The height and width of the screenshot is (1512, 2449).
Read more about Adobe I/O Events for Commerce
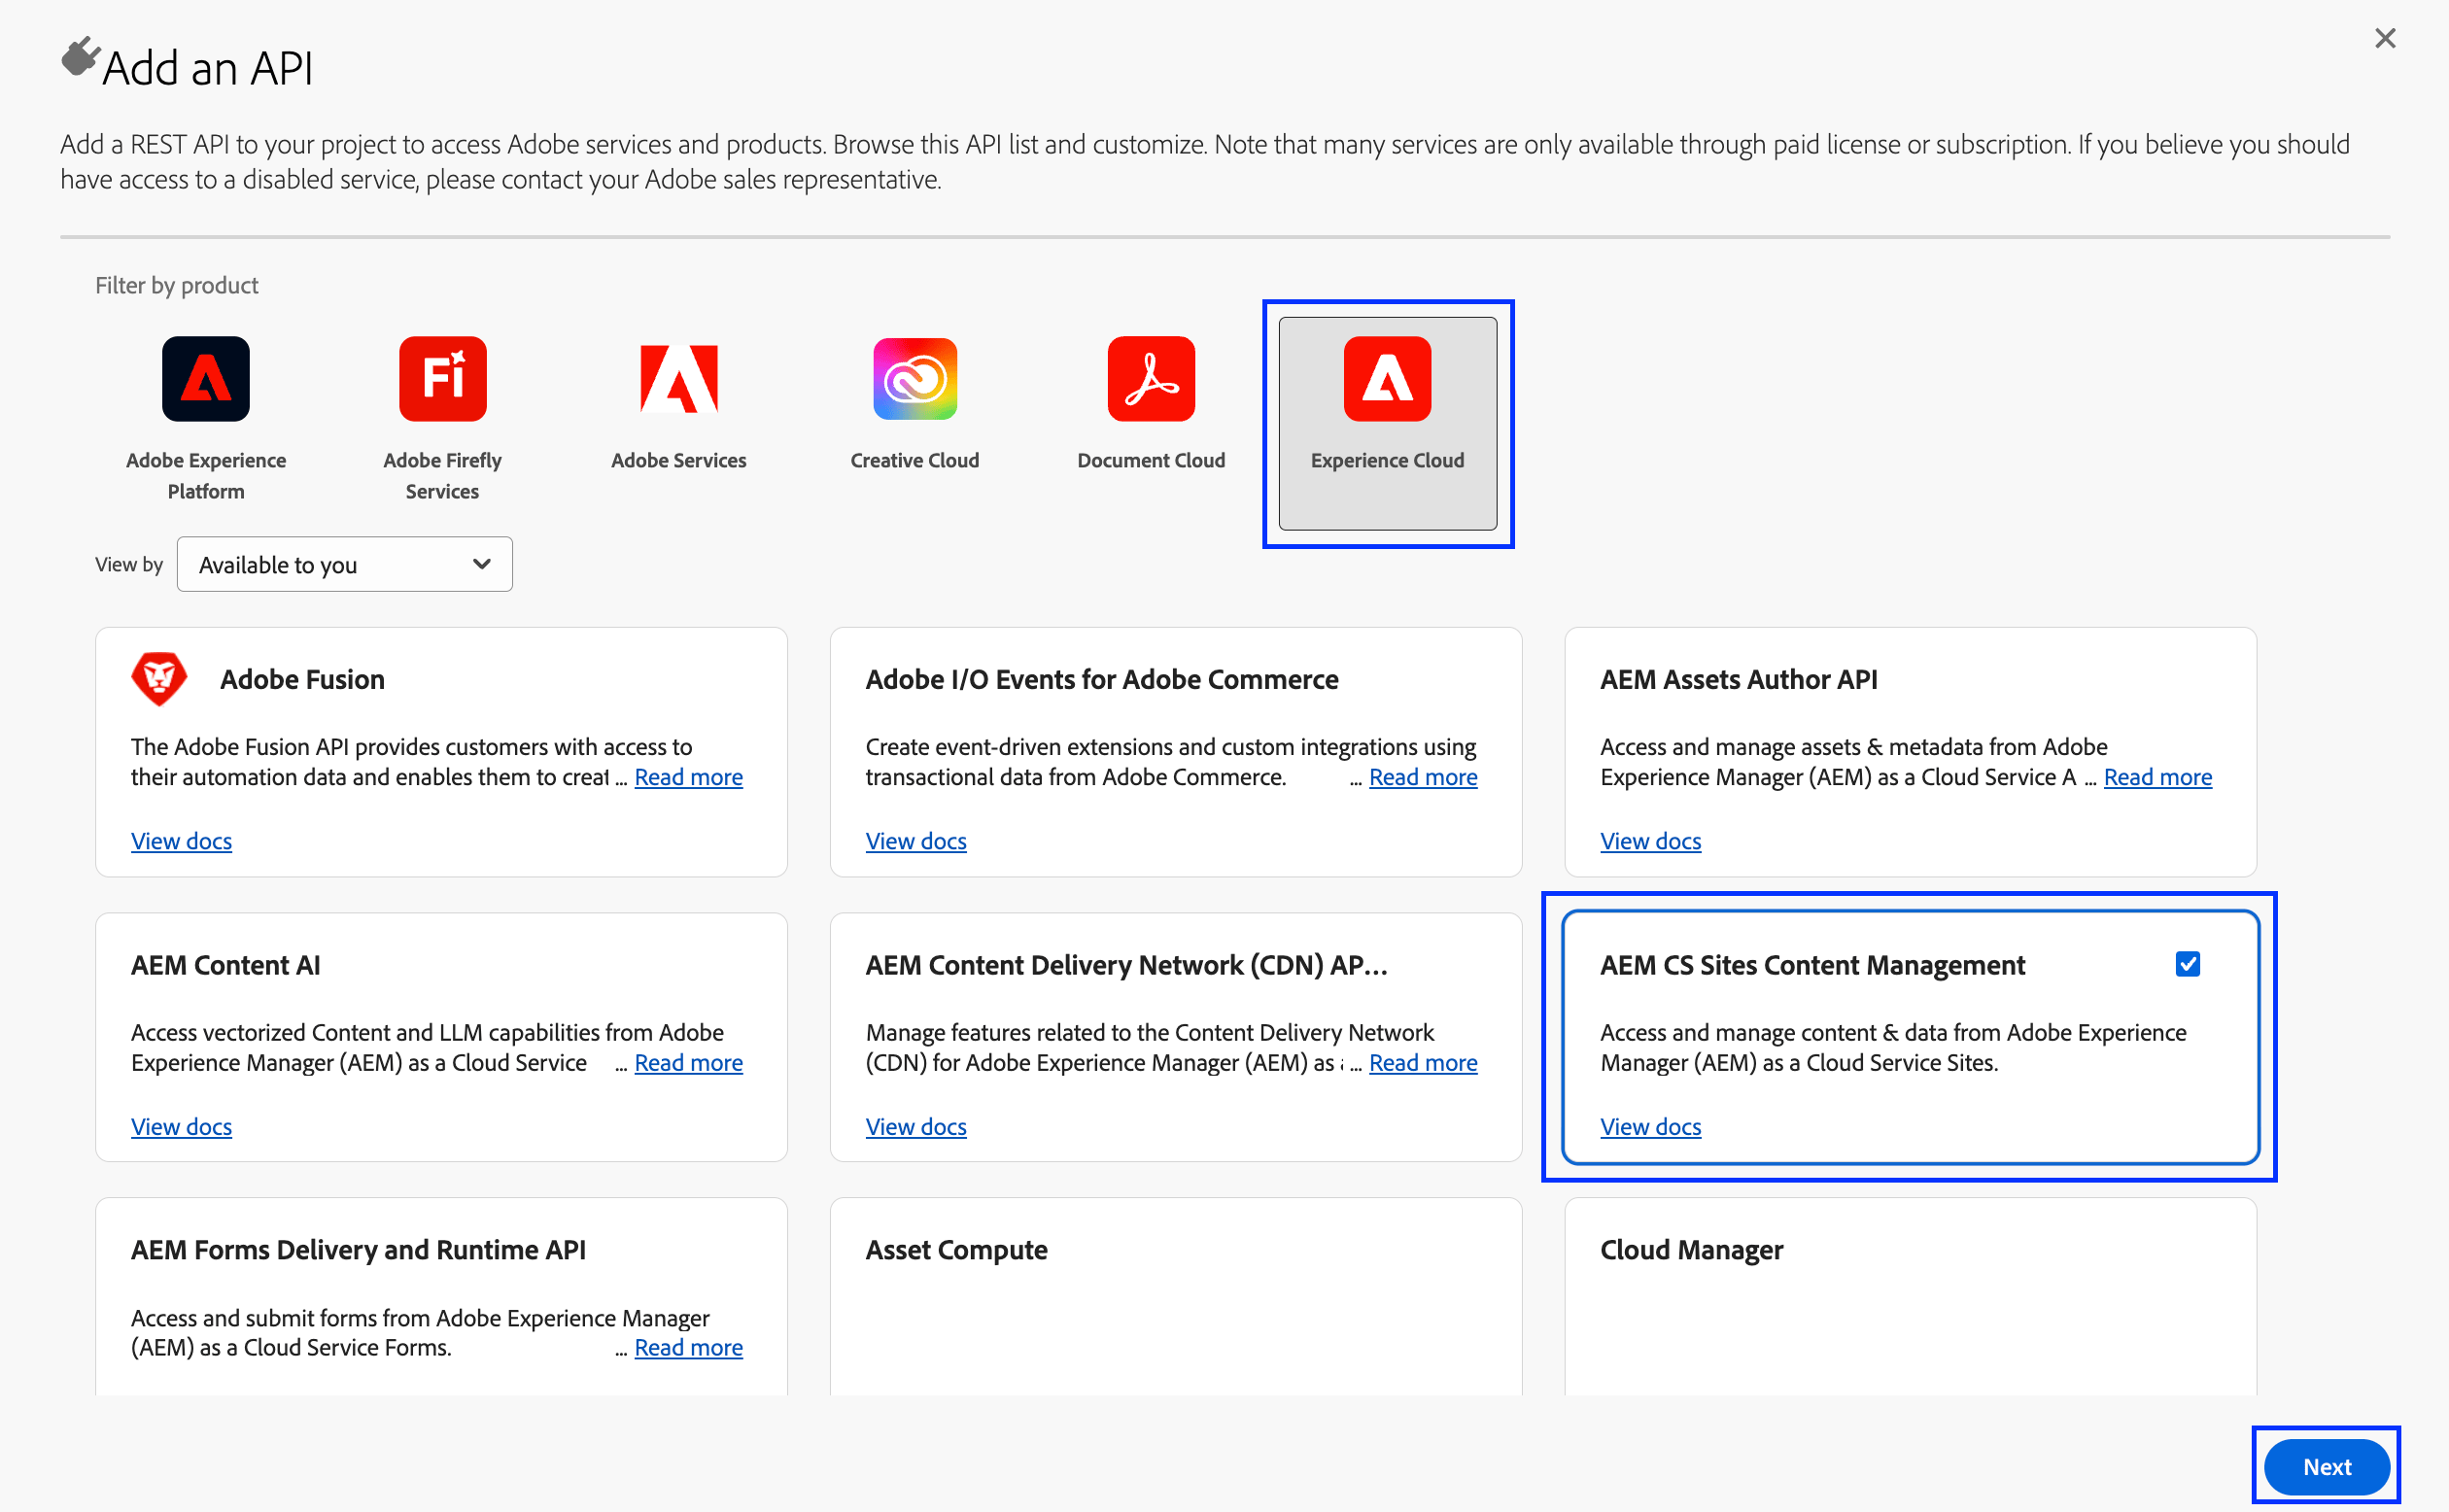pyautogui.click(x=1423, y=777)
